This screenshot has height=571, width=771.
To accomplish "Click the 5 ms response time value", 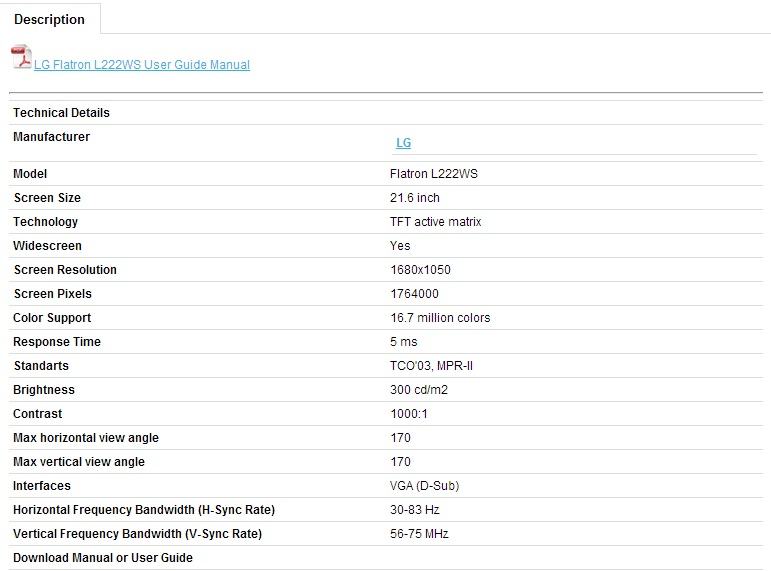I will click(403, 342).
